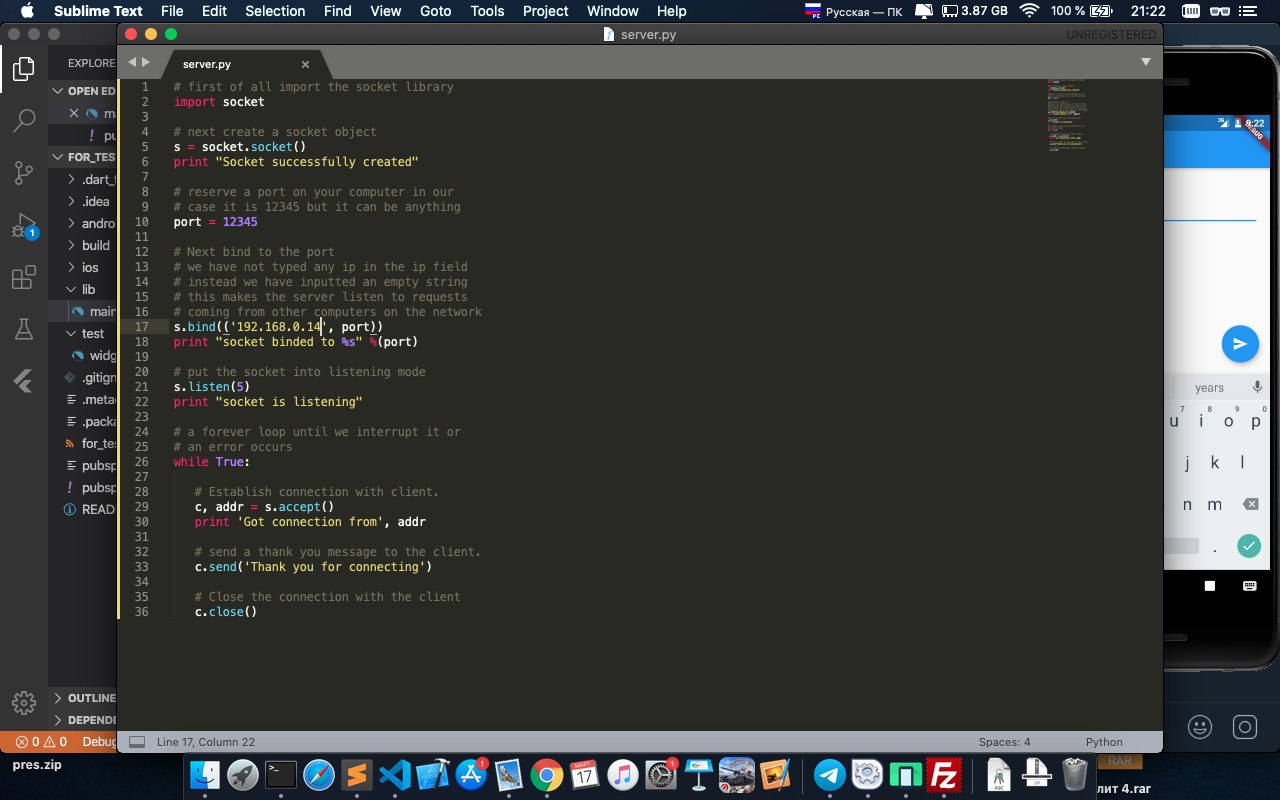The width and height of the screenshot is (1280, 800).
Task: Tap emulator keyboard switcher icon
Action: coord(1250,585)
